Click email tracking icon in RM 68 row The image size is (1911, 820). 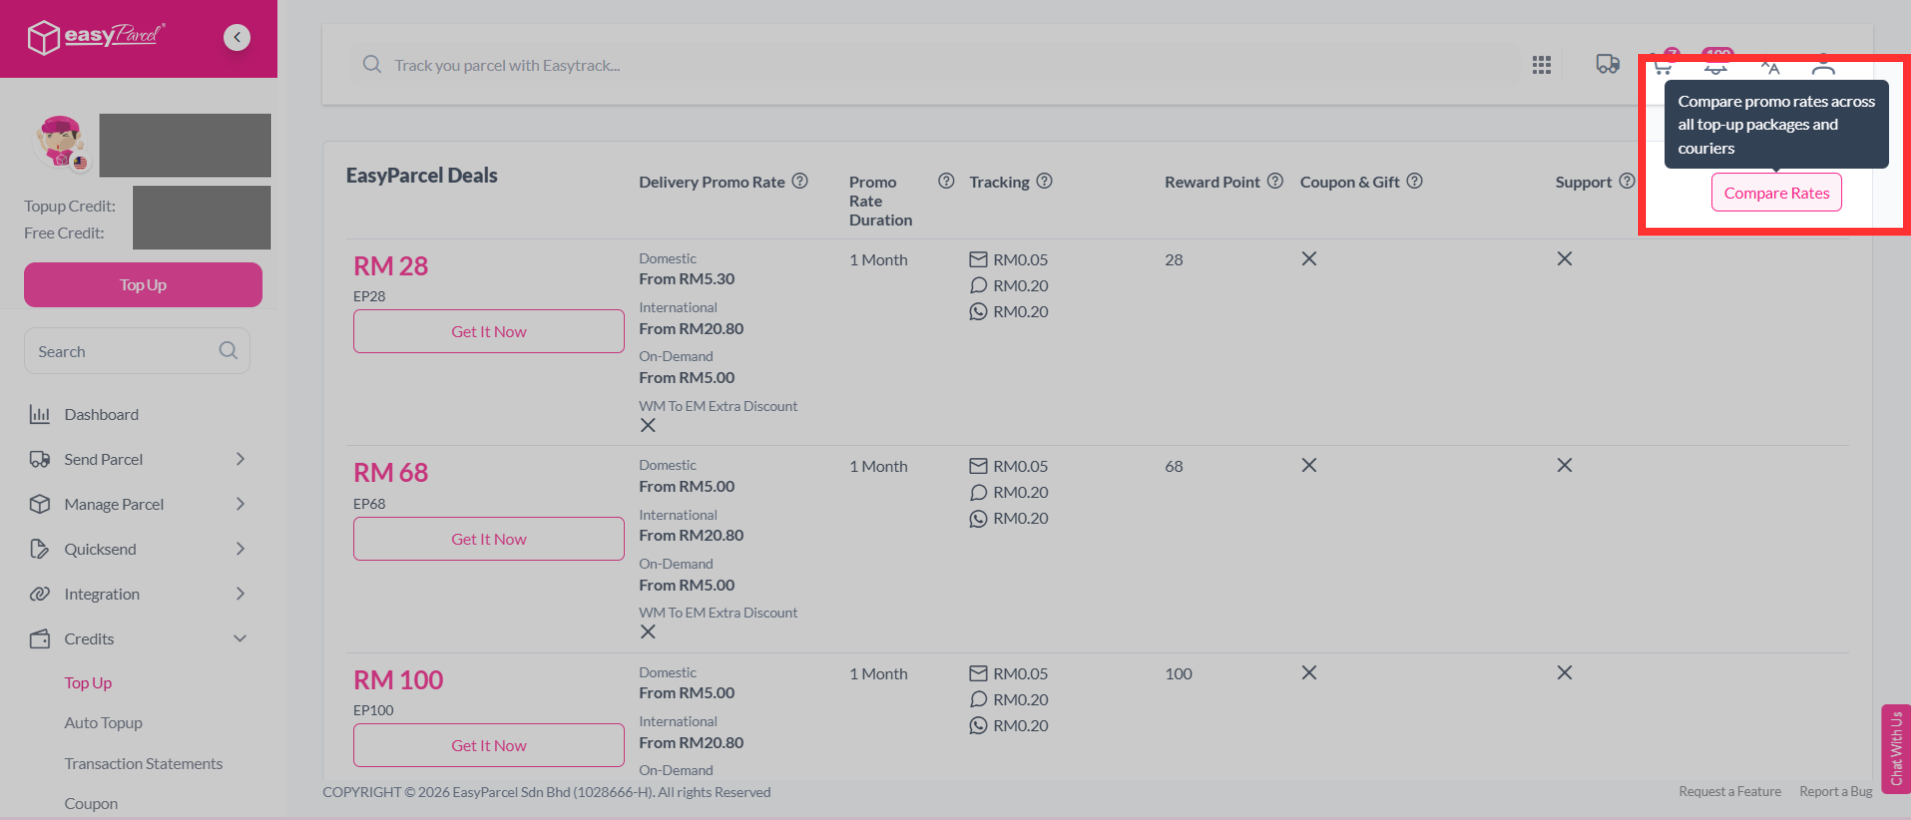click(978, 466)
